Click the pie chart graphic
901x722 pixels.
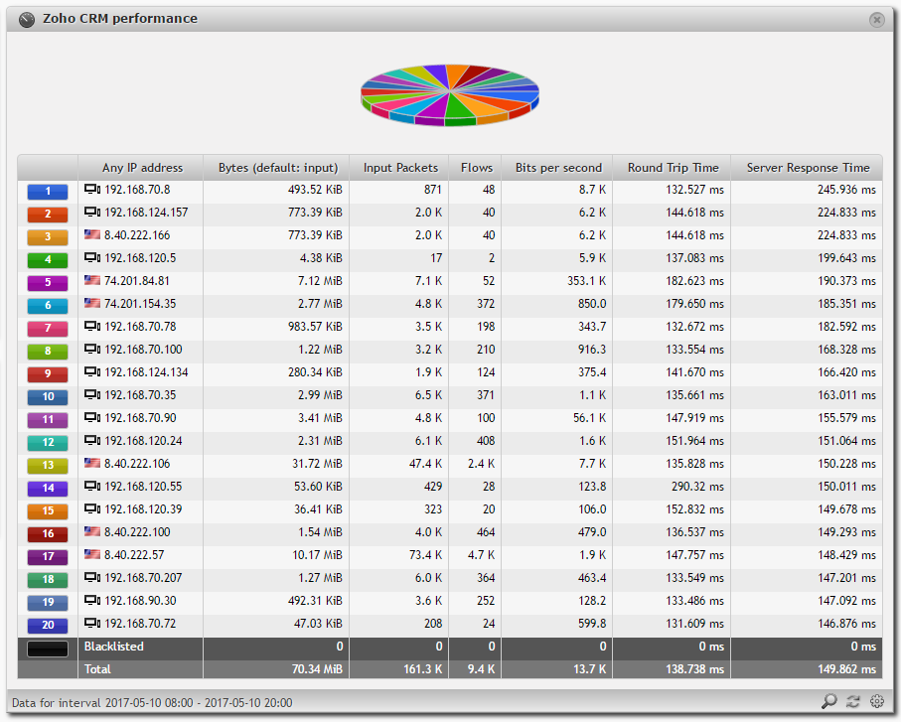coord(450,95)
